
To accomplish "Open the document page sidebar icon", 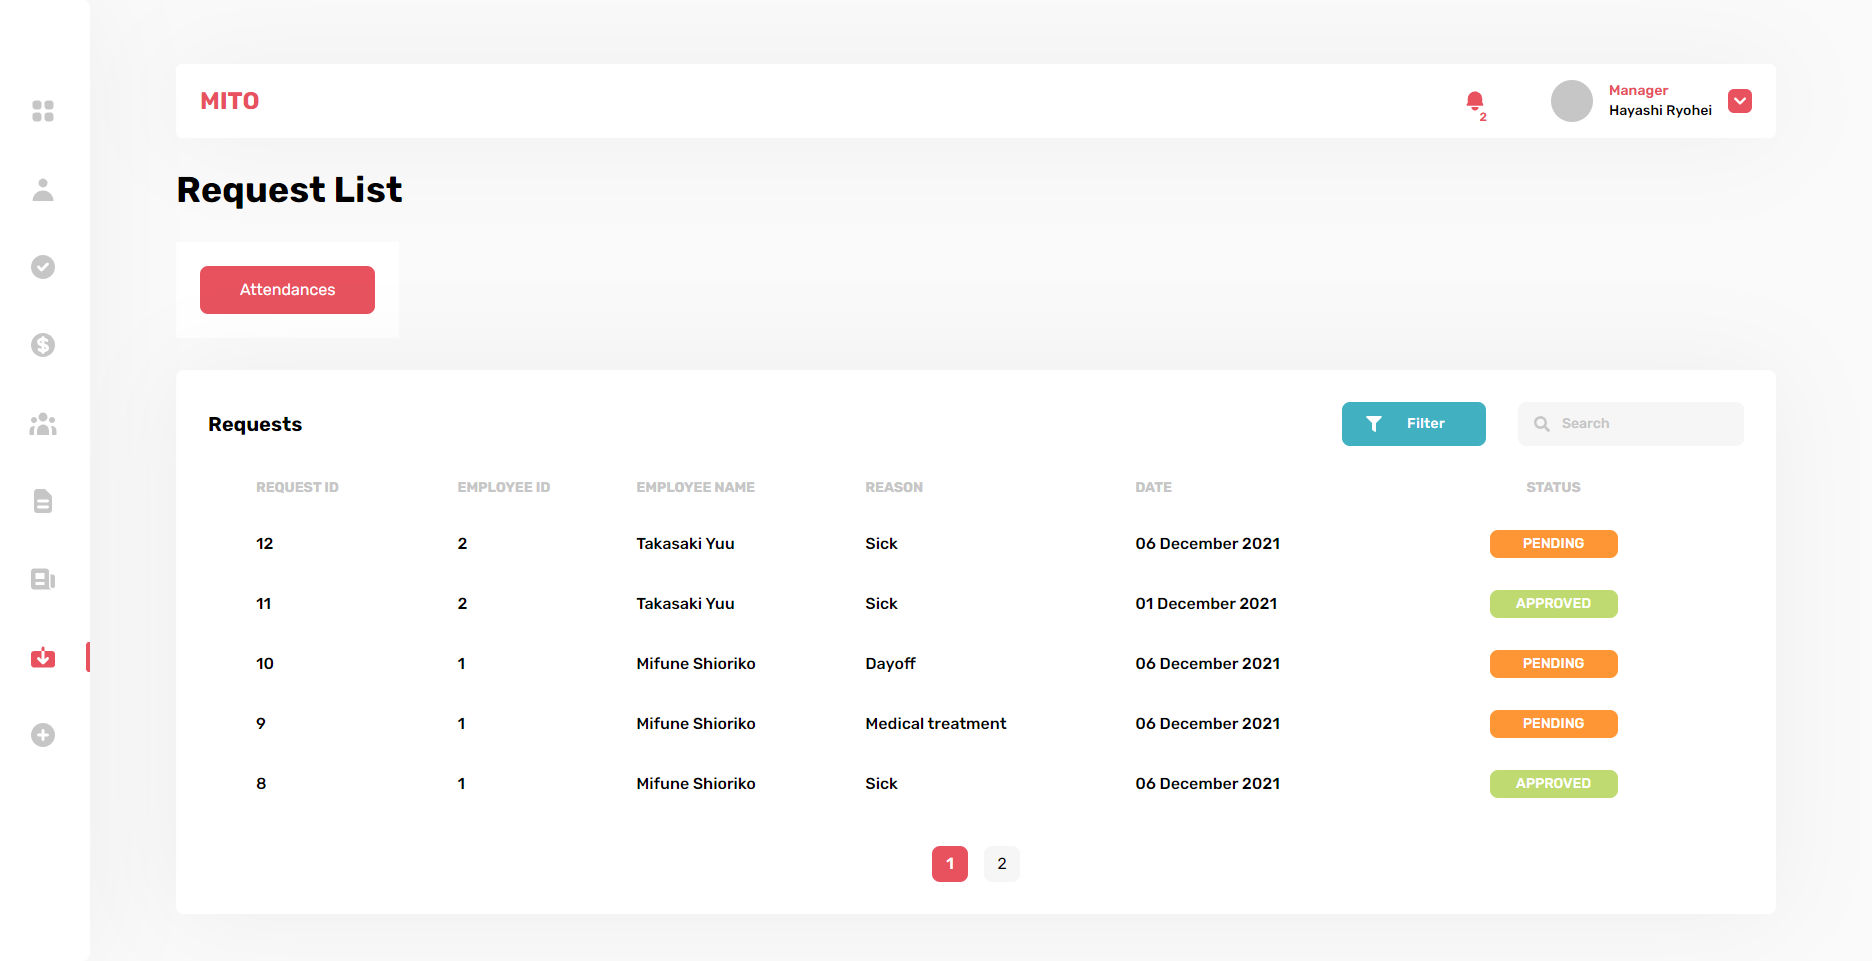I will click(x=43, y=501).
